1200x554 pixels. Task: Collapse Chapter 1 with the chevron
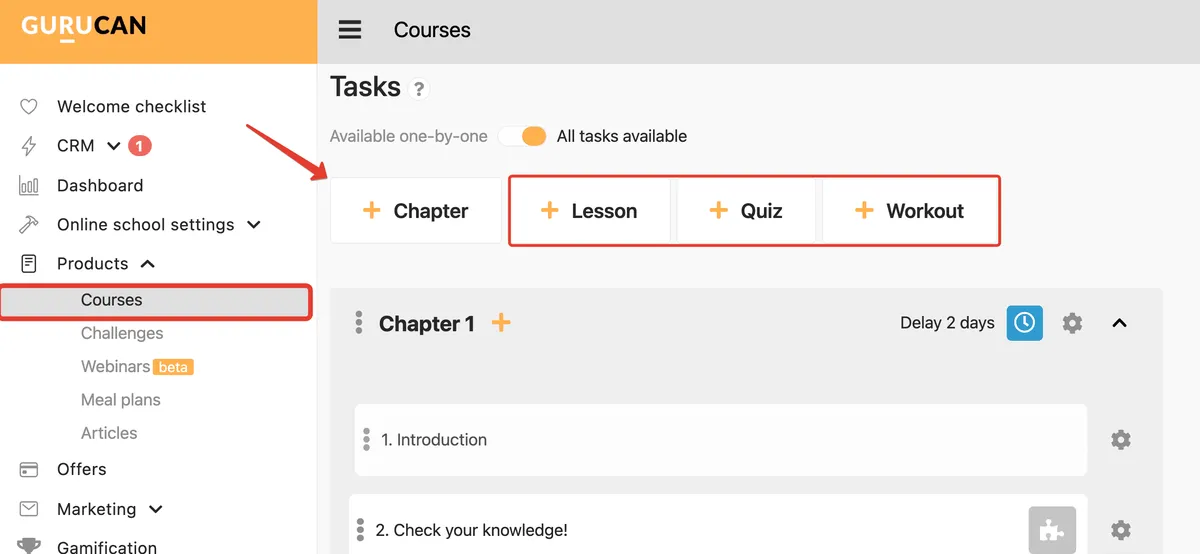coord(1120,323)
